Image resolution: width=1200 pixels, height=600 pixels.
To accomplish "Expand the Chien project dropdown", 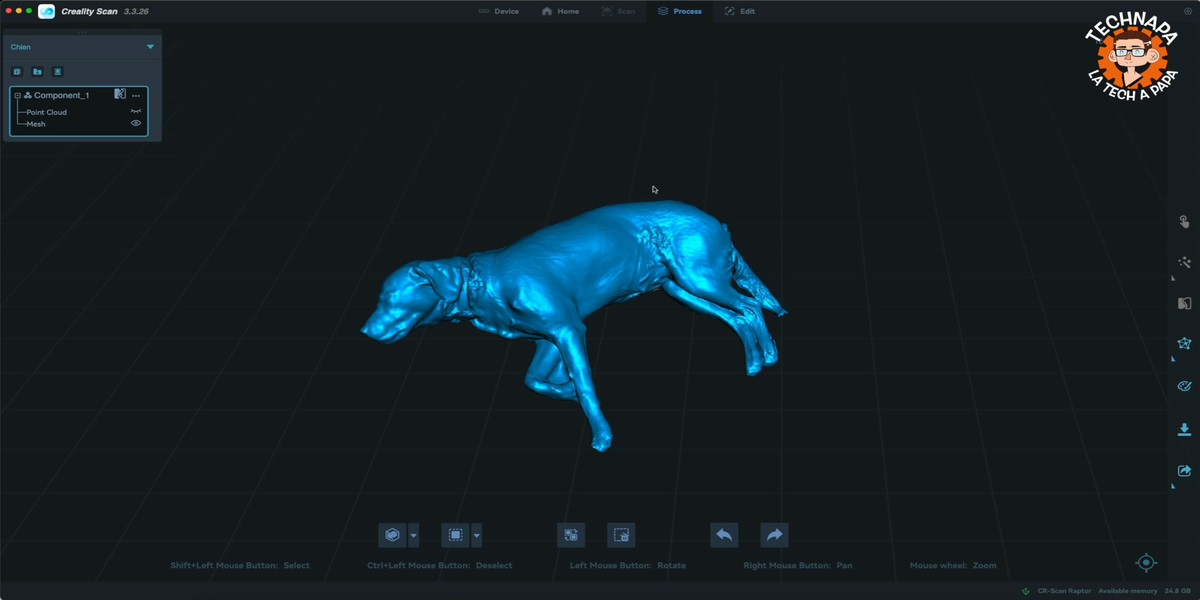I will (151, 47).
